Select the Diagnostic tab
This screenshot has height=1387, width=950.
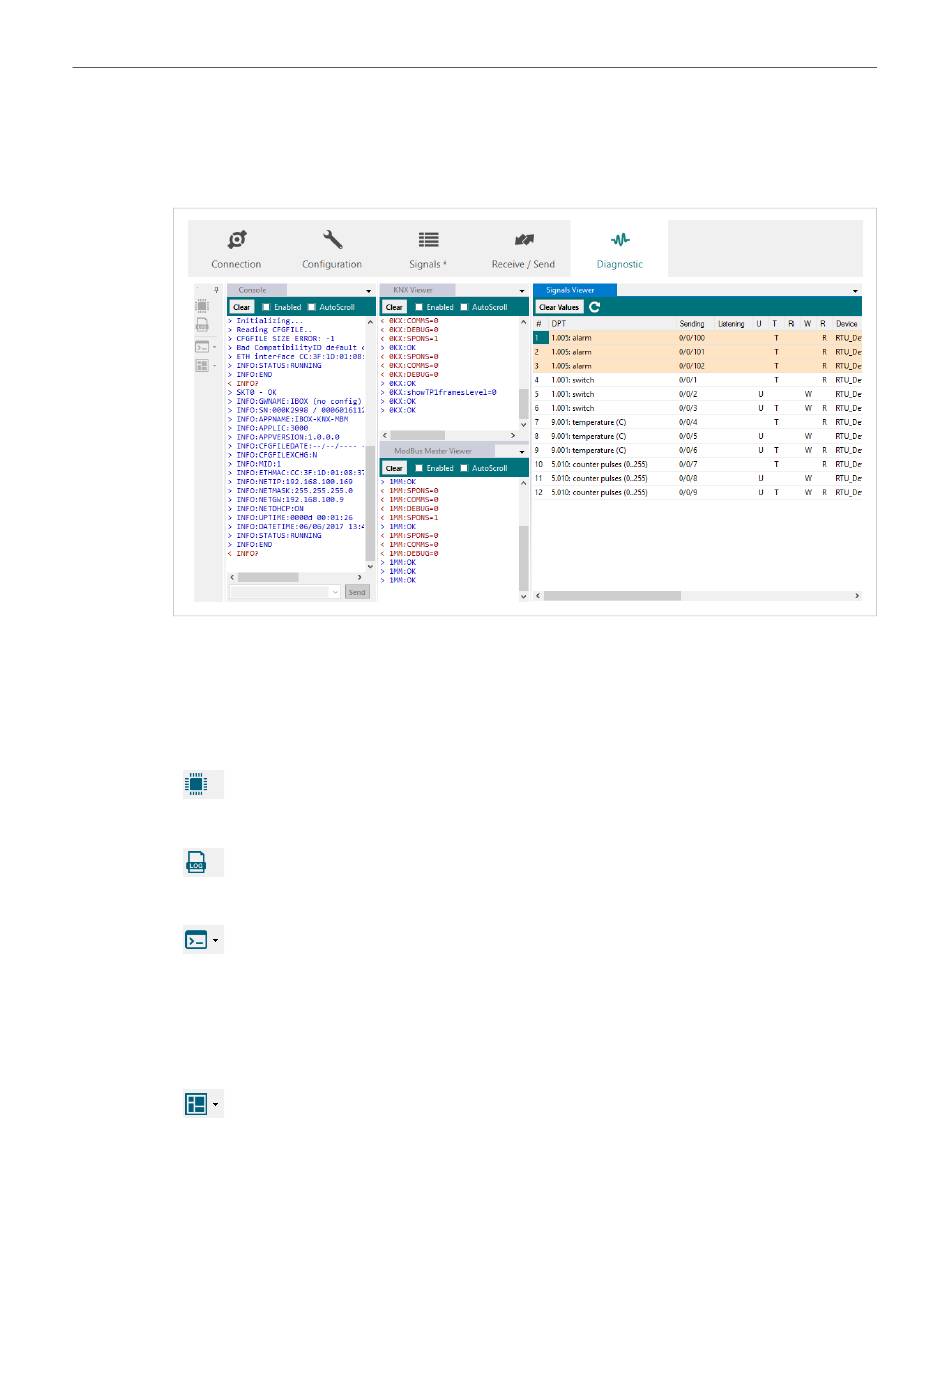pos(620,249)
